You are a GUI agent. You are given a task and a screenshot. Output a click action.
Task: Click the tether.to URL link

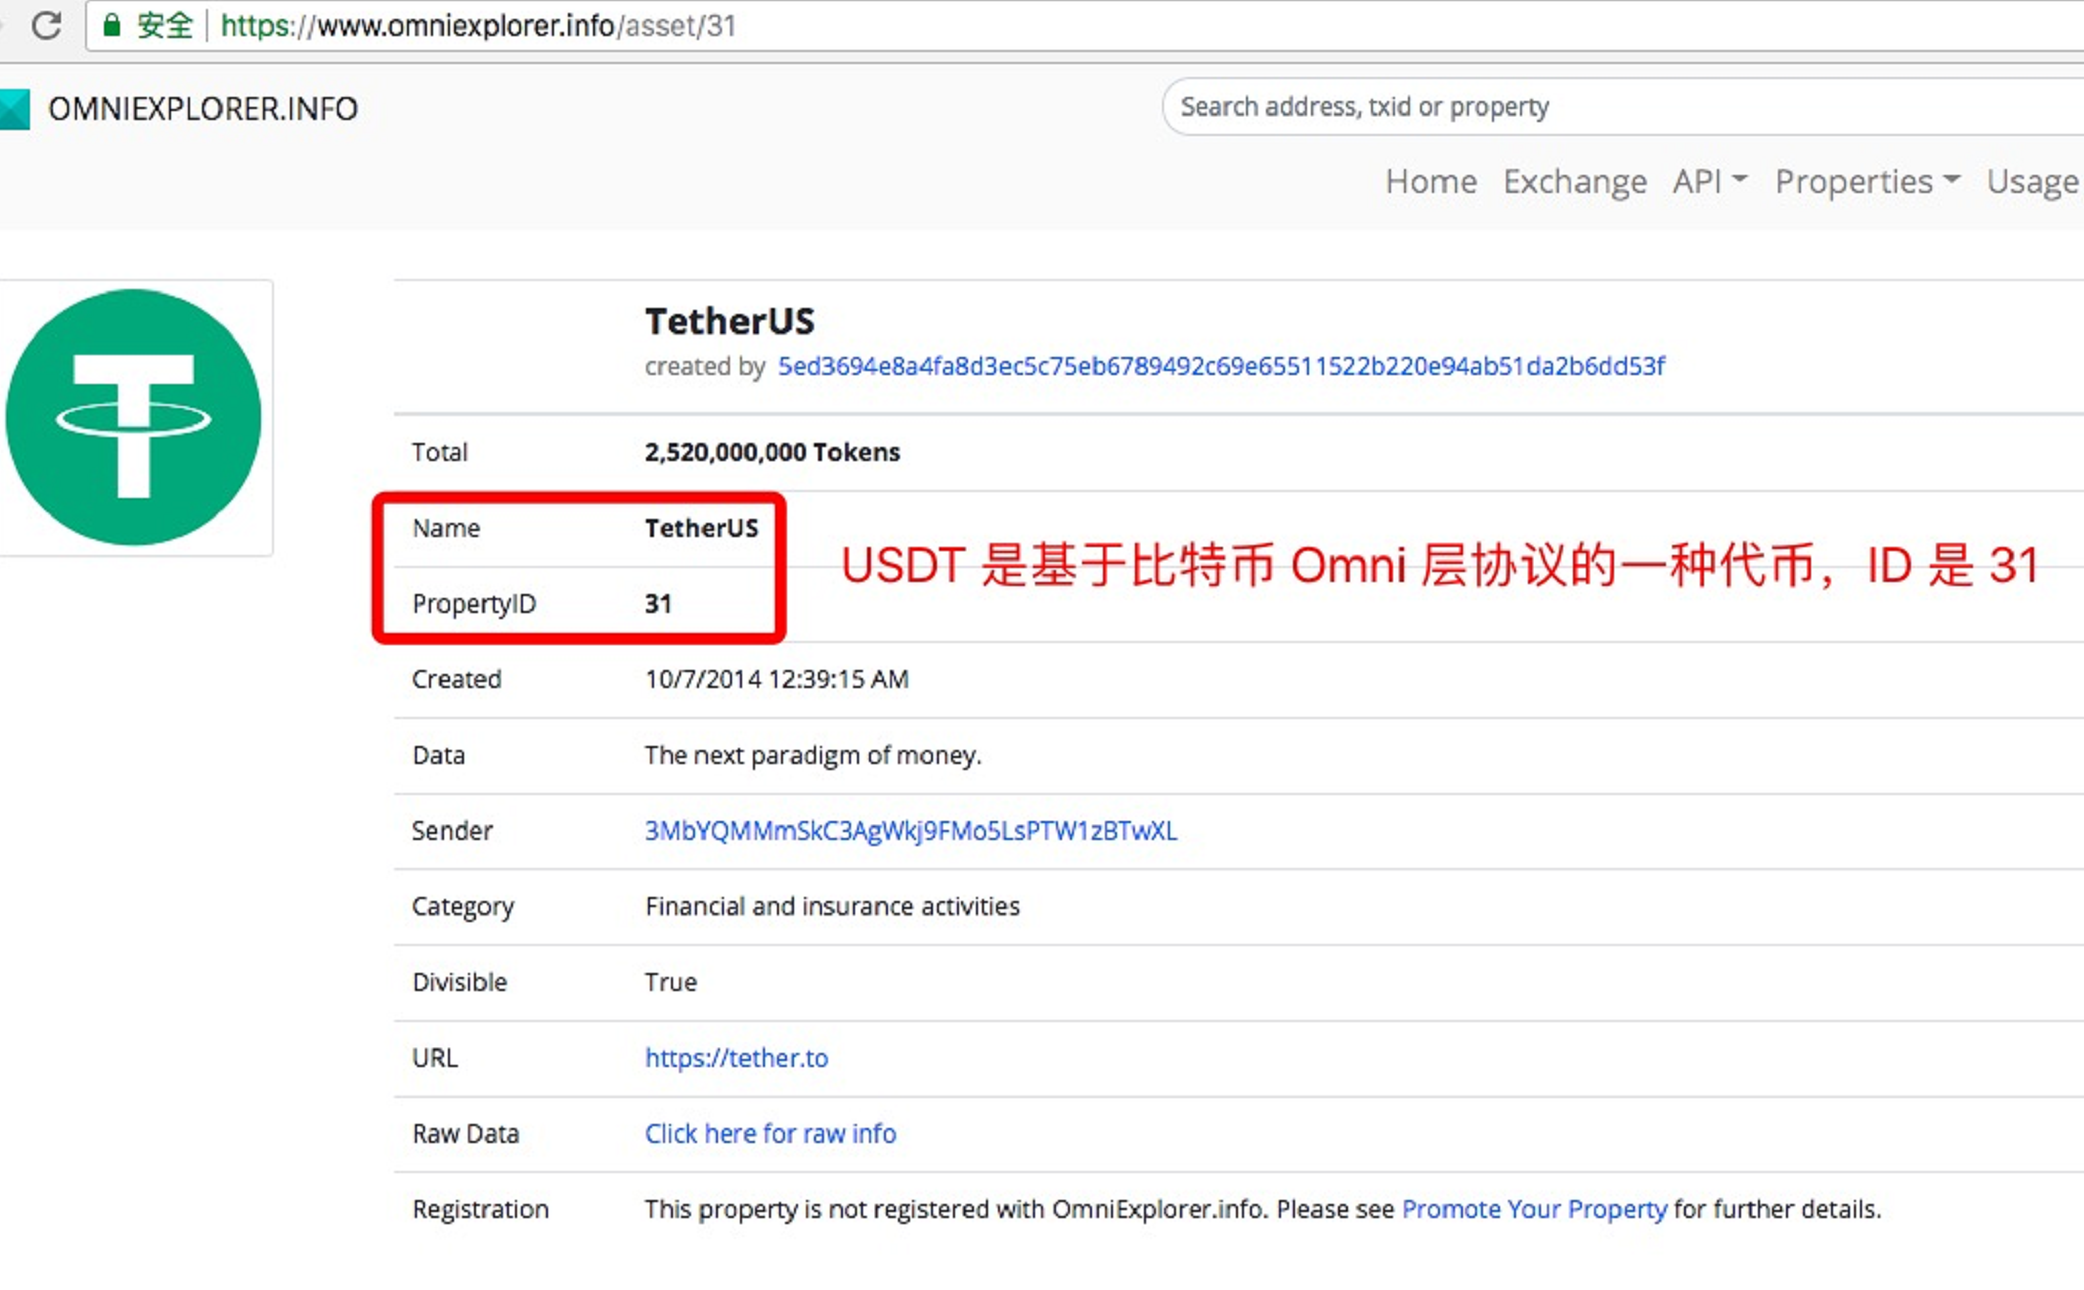coord(737,1056)
